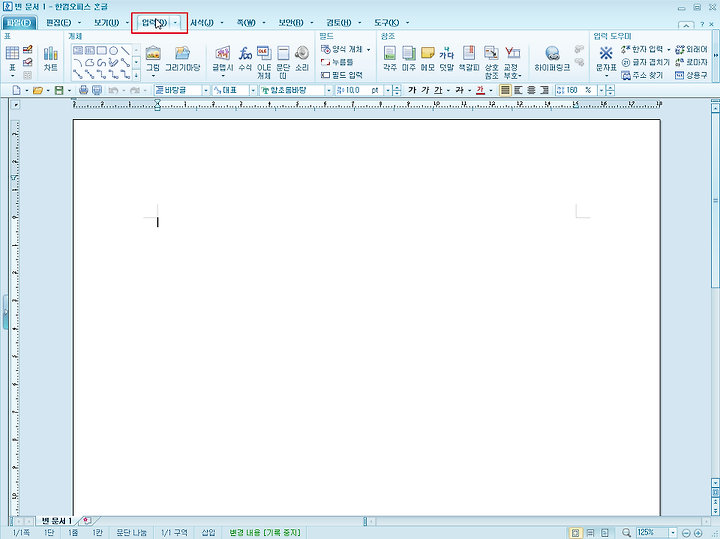This screenshot has height=539, width=720.
Task: Expand the font size dropdown
Action: point(388,90)
